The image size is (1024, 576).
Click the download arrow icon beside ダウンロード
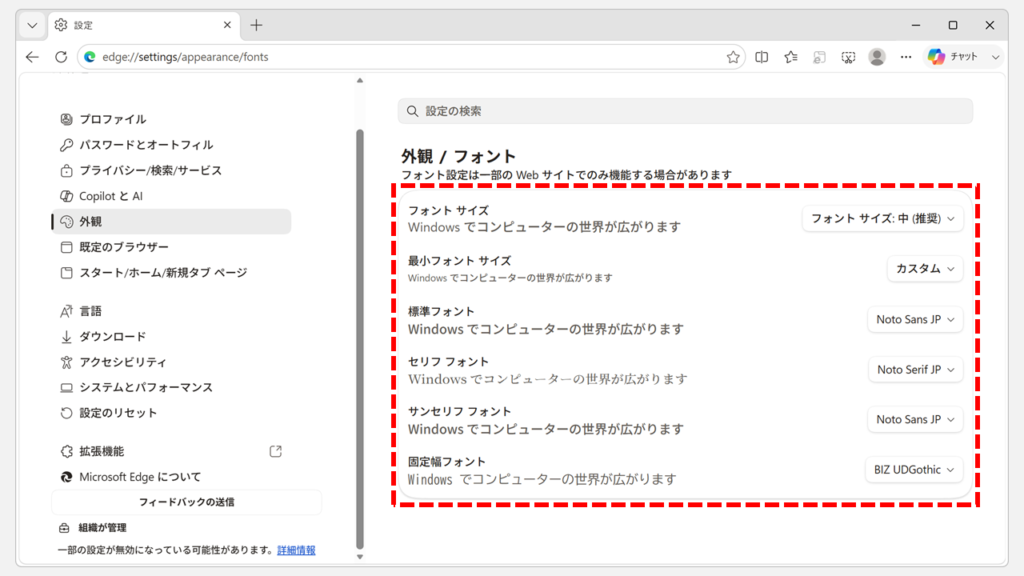(x=66, y=337)
